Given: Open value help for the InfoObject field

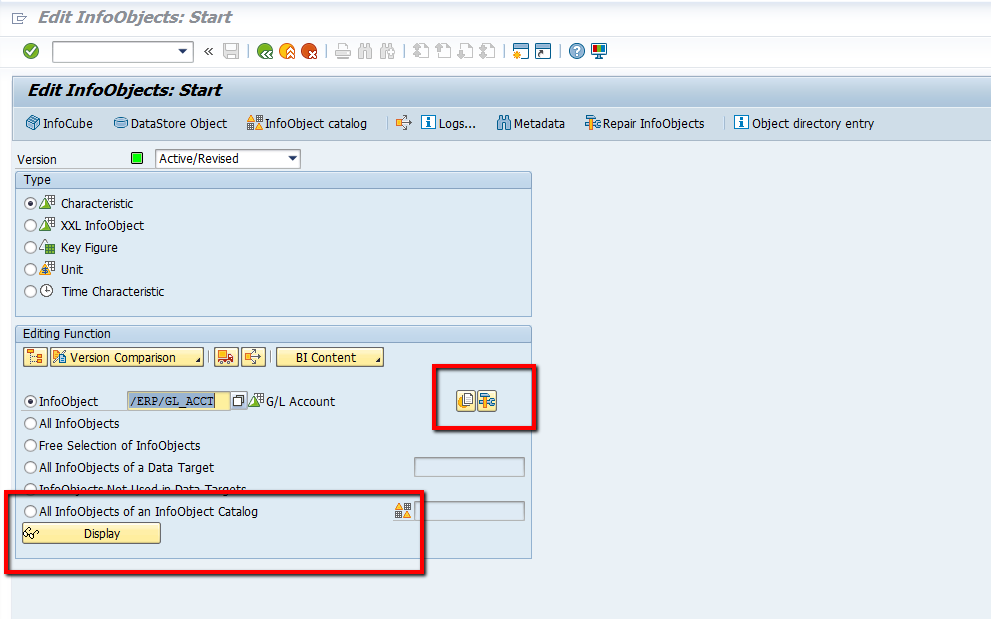Looking at the screenshot, I should [x=236, y=400].
